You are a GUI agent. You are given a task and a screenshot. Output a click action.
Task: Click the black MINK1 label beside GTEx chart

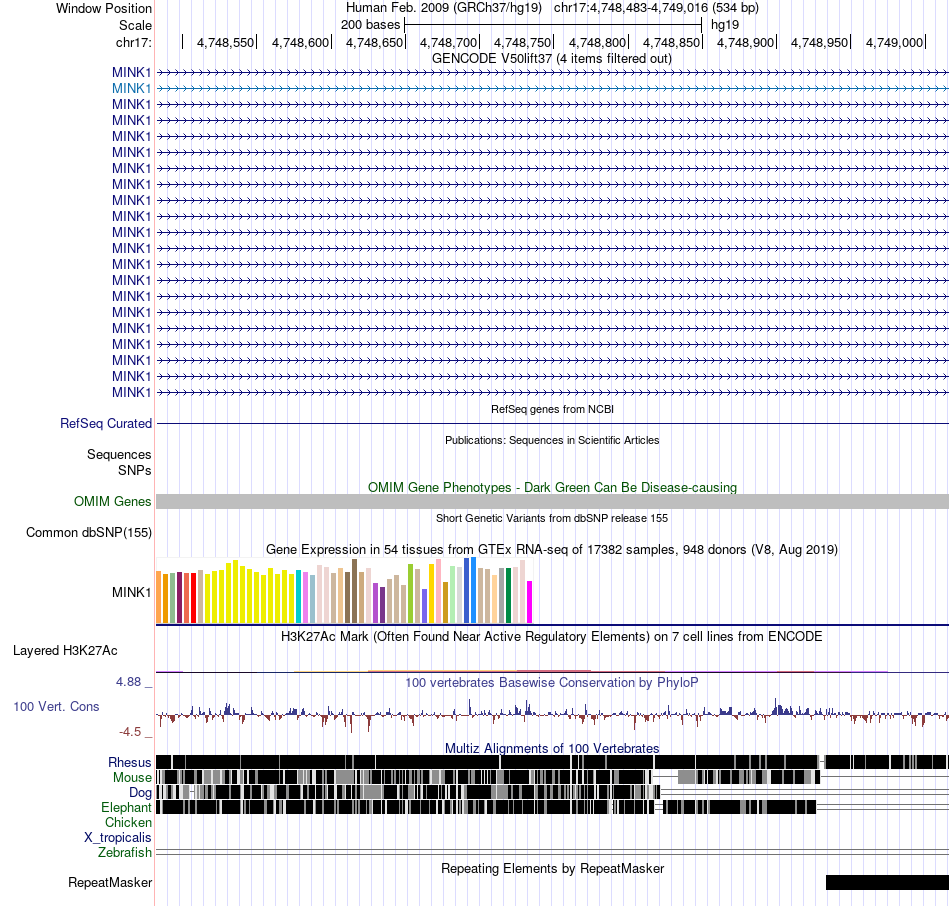pyautogui.click(x=131, y=592)
